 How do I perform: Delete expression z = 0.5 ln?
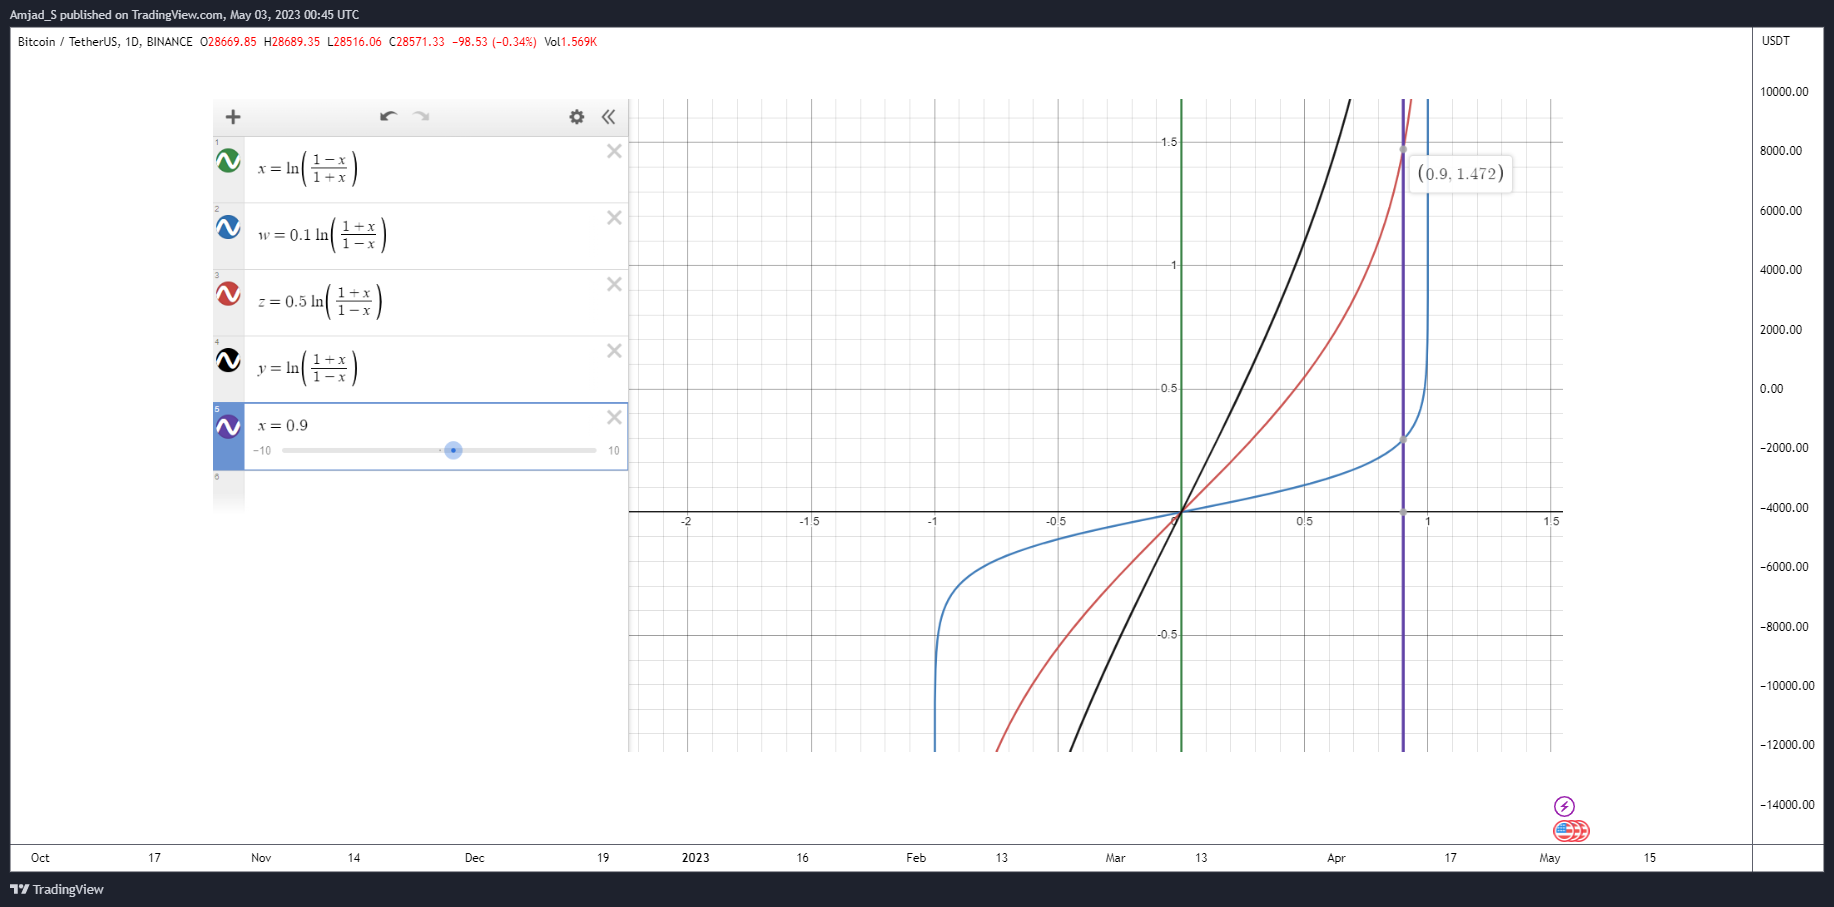click(614, 284)
